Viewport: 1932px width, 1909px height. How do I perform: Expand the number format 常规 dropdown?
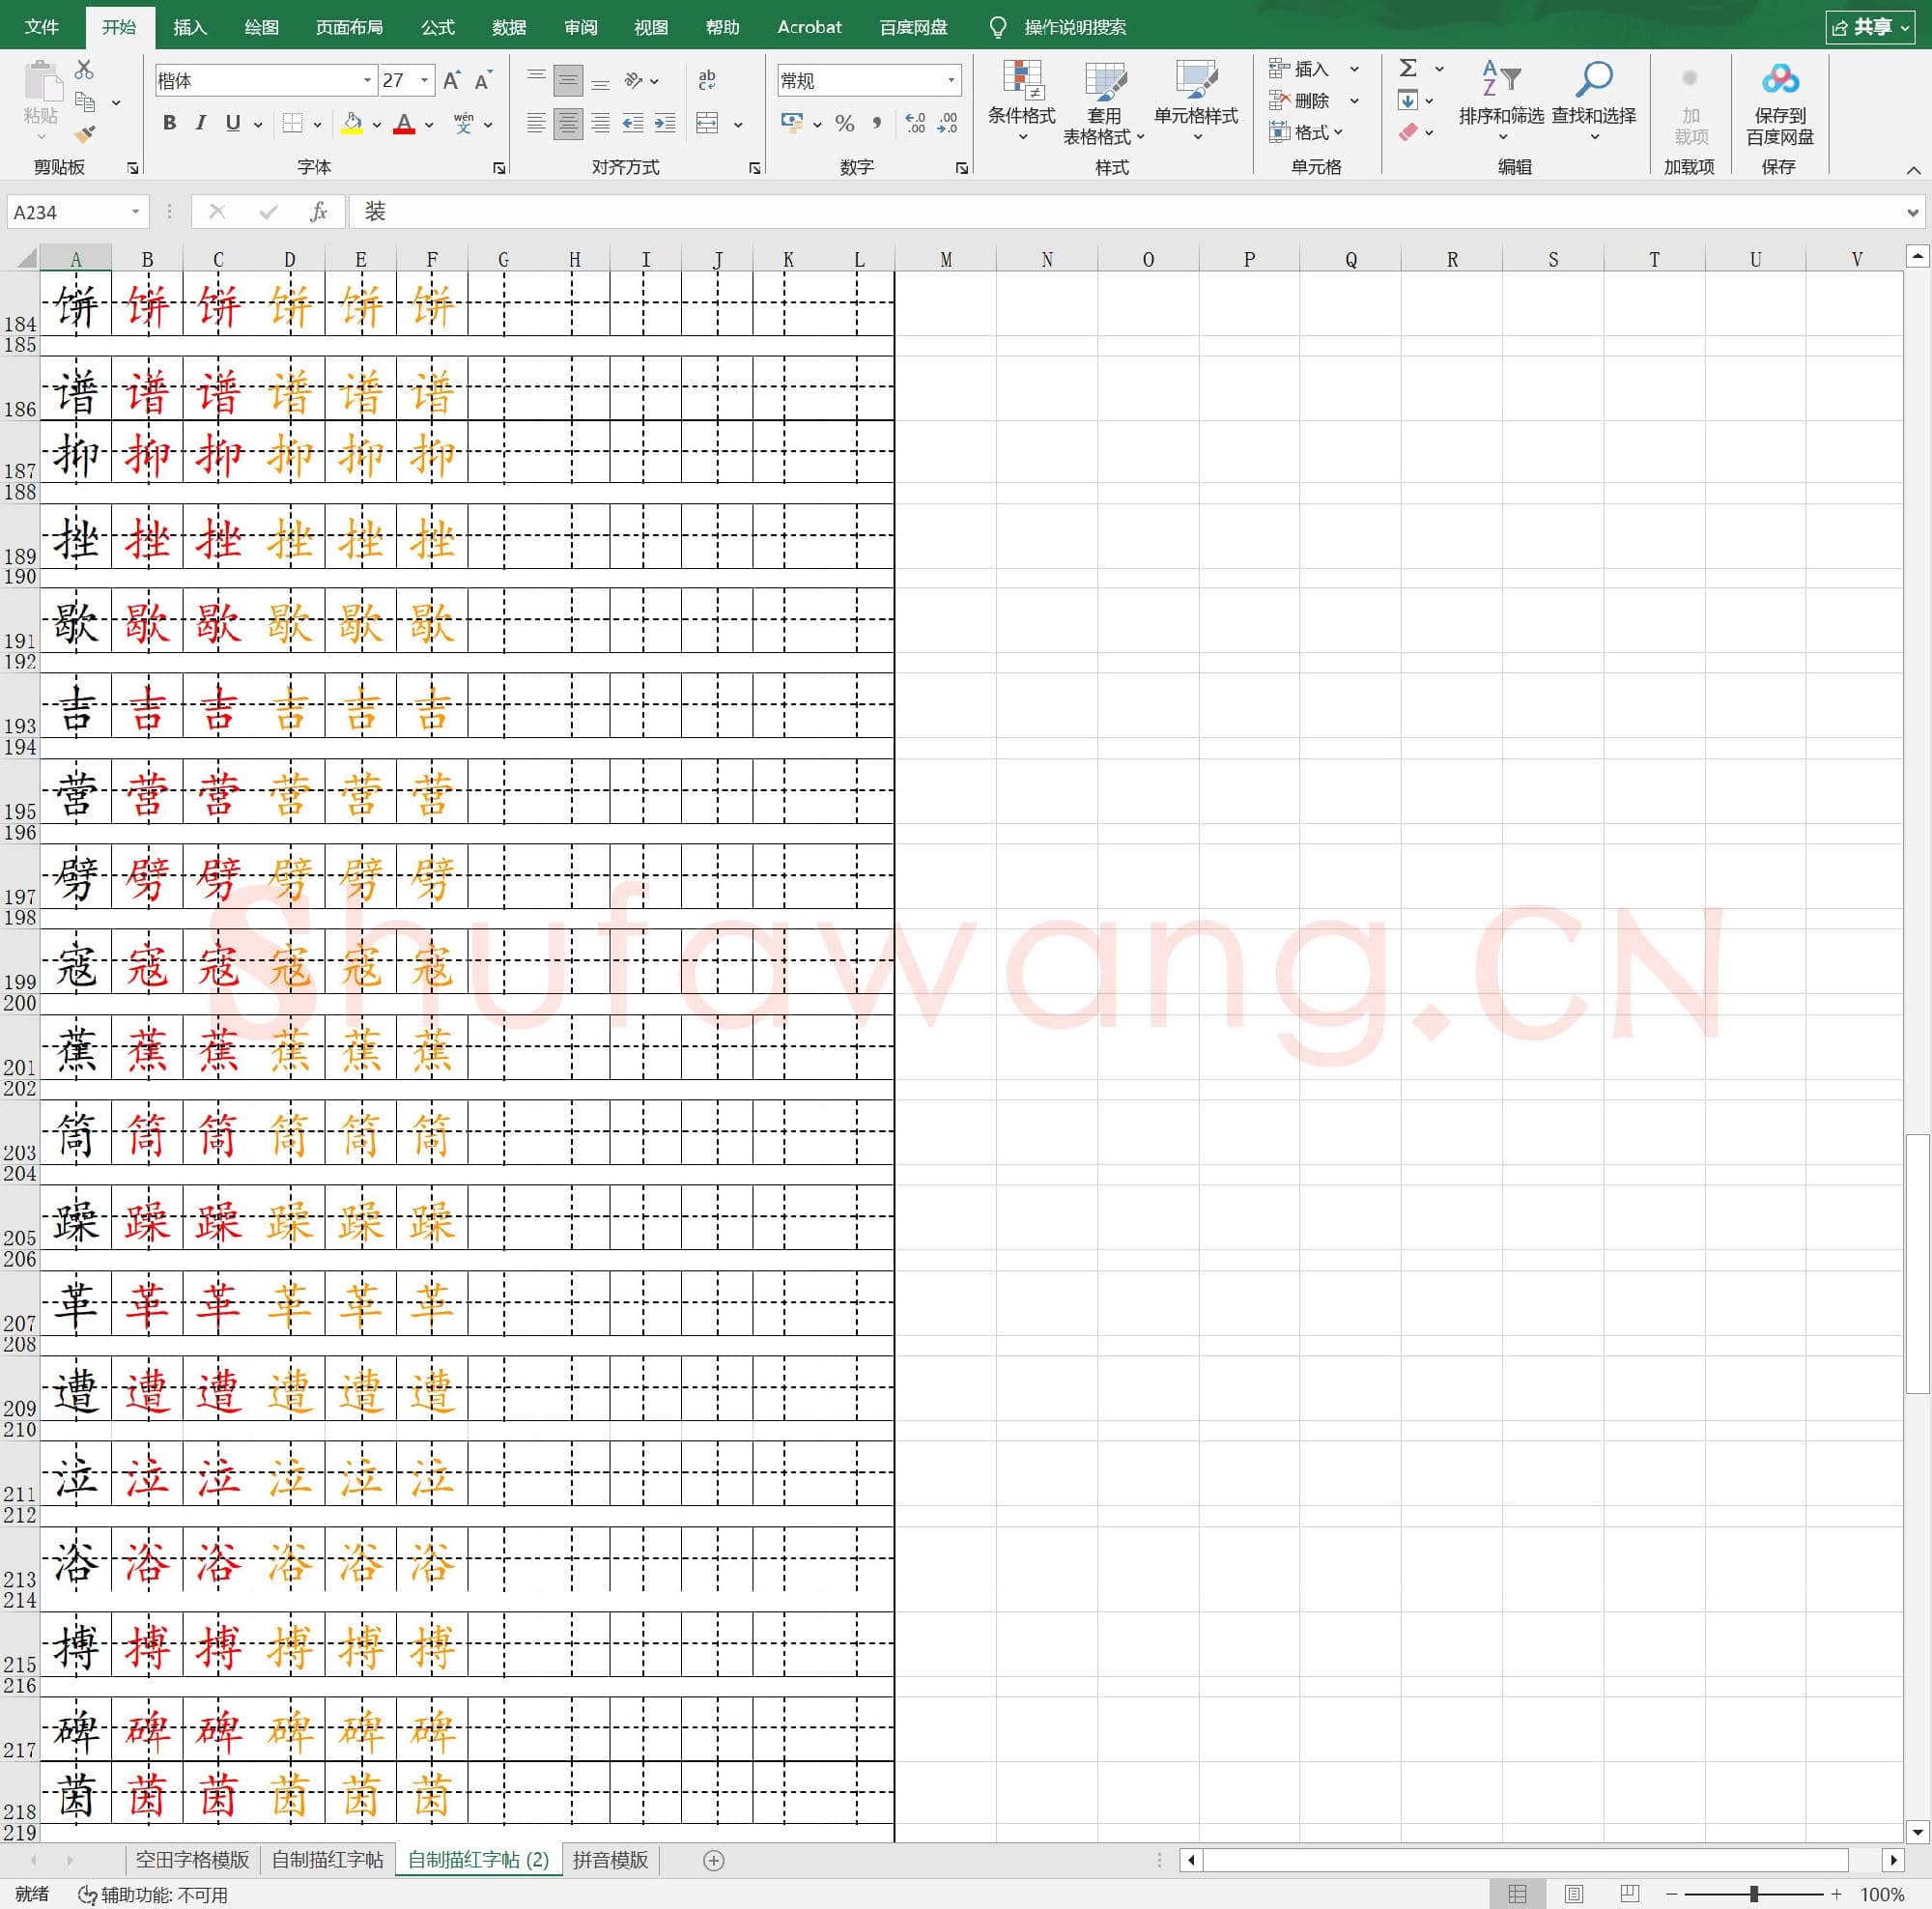(x=951, y=79)
